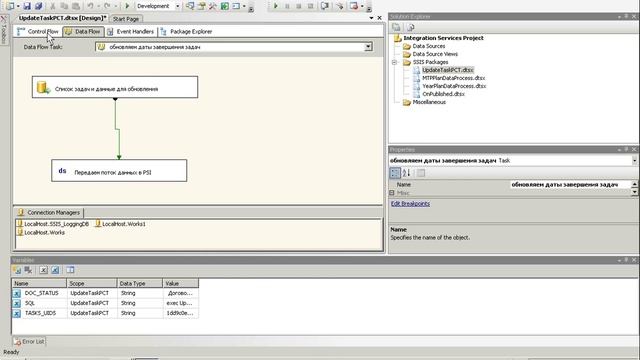
Task: Click the Scope column header in Variables
Action: click(x=91, y=283)
